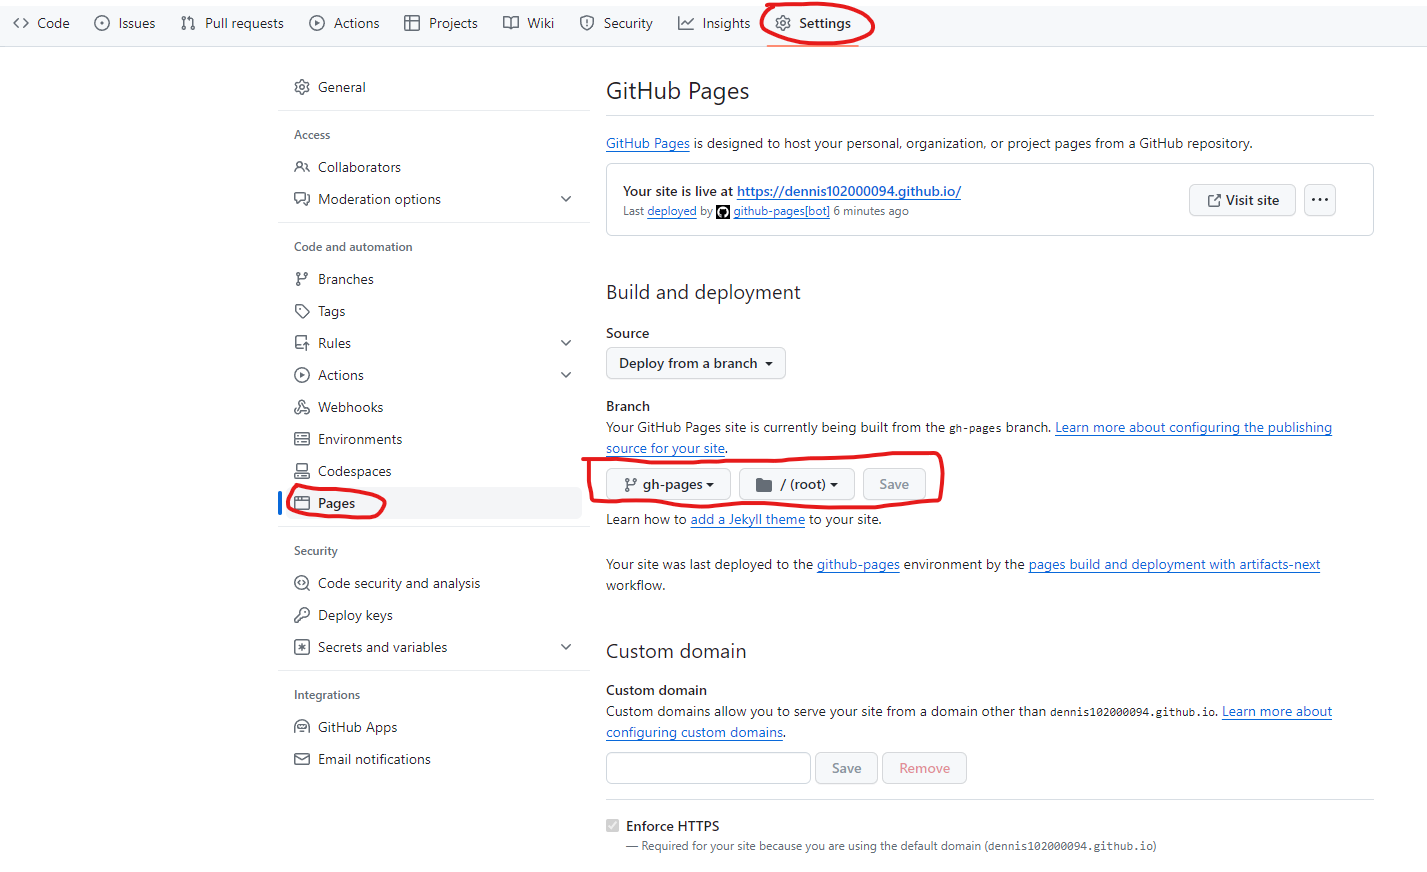Viewport: 1427px width, 872px height.
Task: Click the Code security shield-search icon
Action: coord(302,583)
